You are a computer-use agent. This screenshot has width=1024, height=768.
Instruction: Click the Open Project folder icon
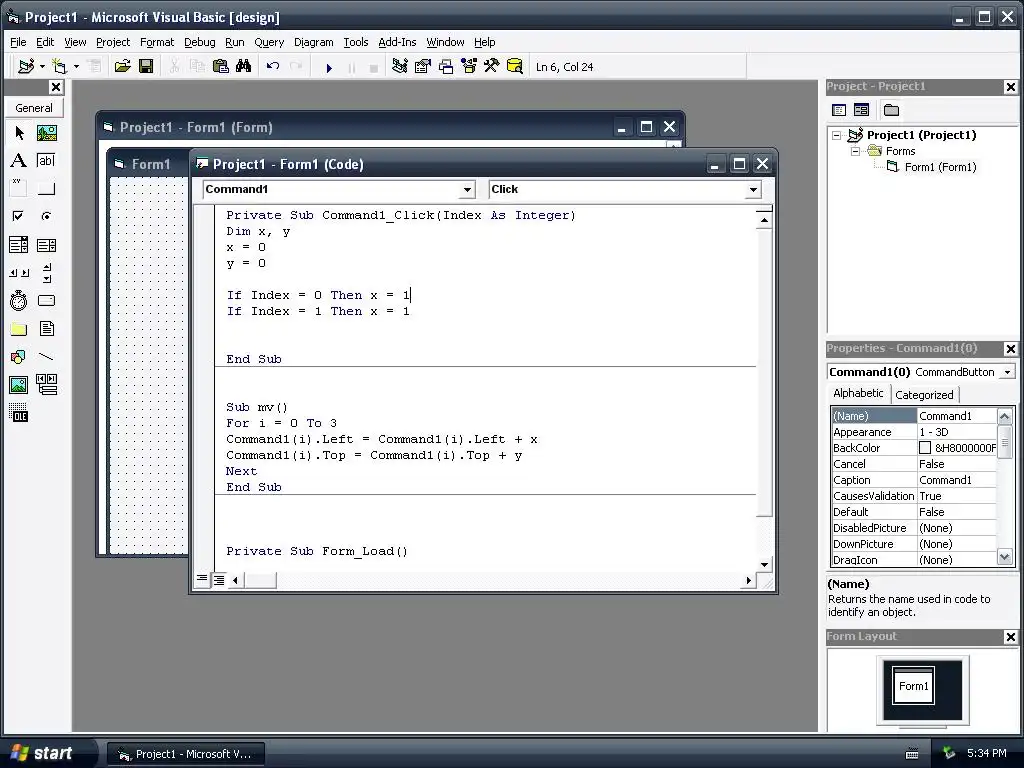coord(122,67)
